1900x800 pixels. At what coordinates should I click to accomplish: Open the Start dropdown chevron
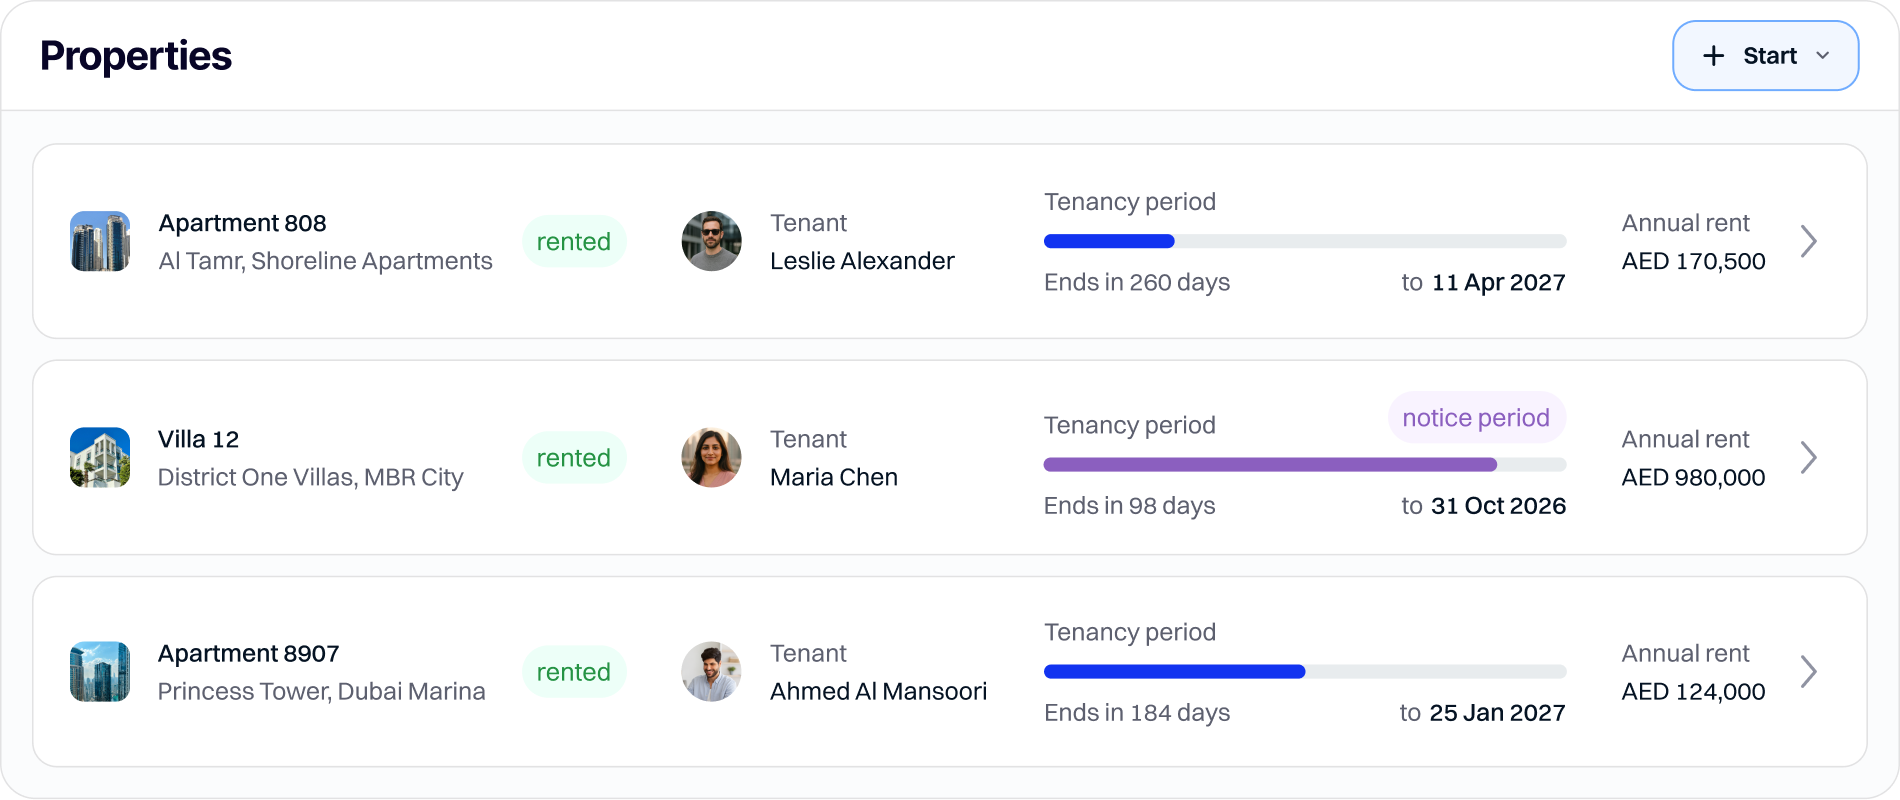coord(1823,56)
